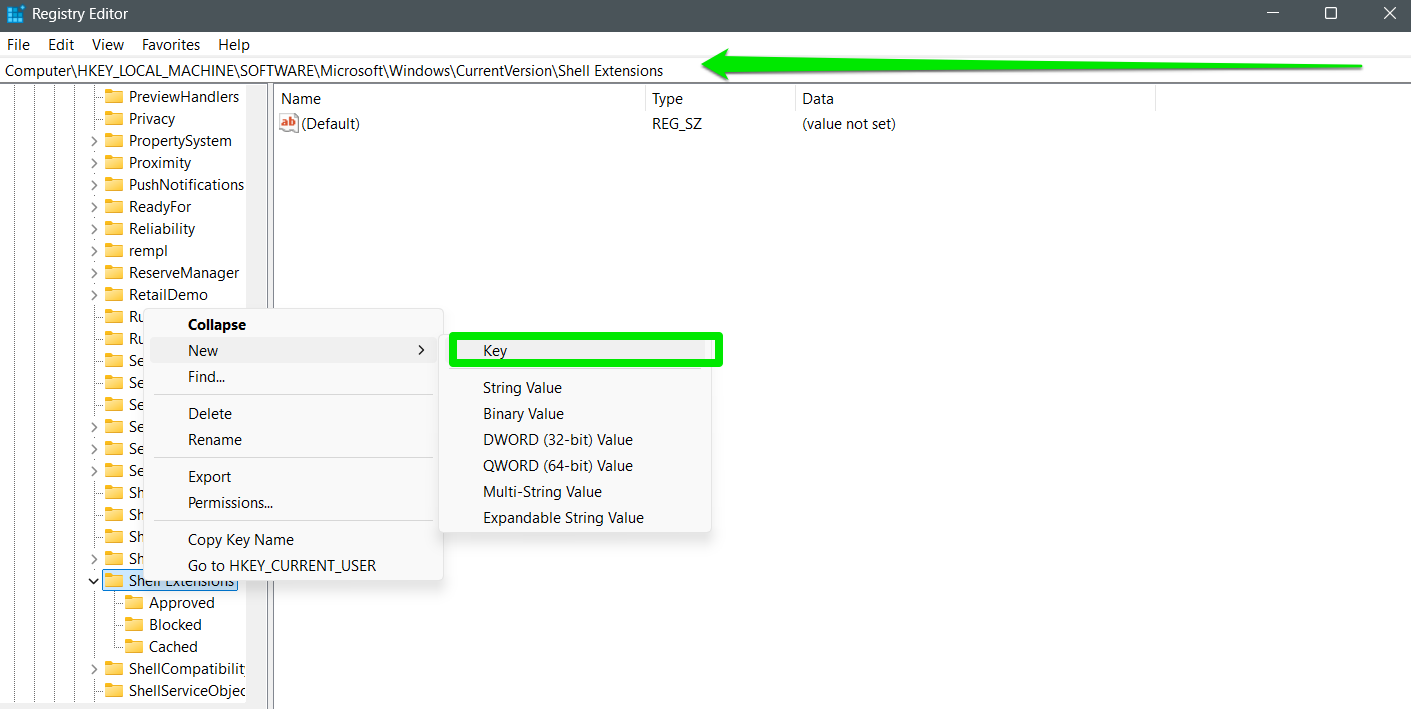Click the ReserveManager folder icon
The width and height of the screenshot is (1411, 709).
114,273
